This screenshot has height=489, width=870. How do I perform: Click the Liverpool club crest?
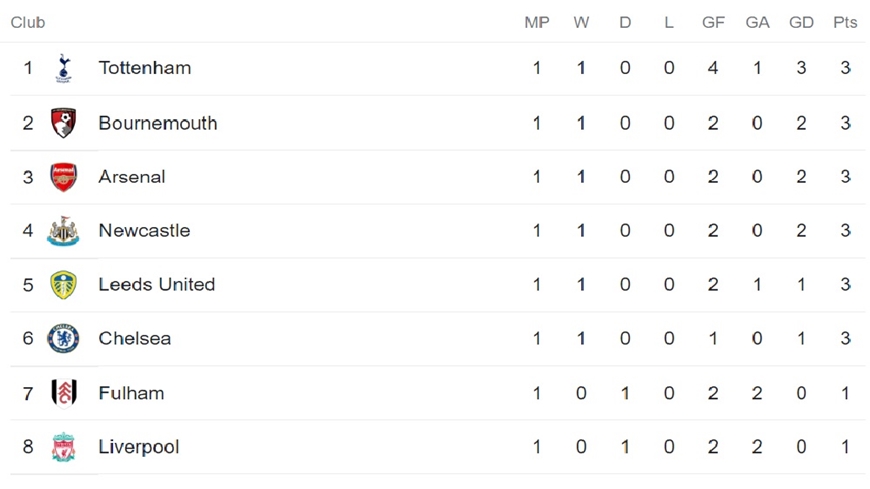(63, 447)
